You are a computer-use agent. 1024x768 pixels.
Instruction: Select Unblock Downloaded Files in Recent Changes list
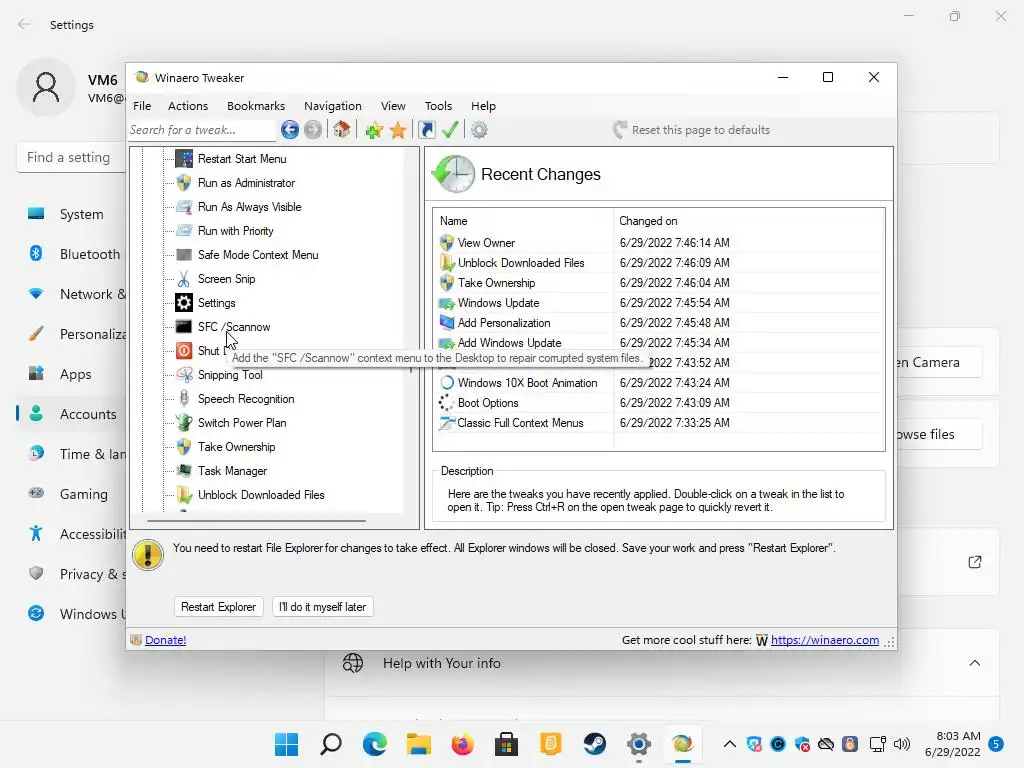coord(658,263)
